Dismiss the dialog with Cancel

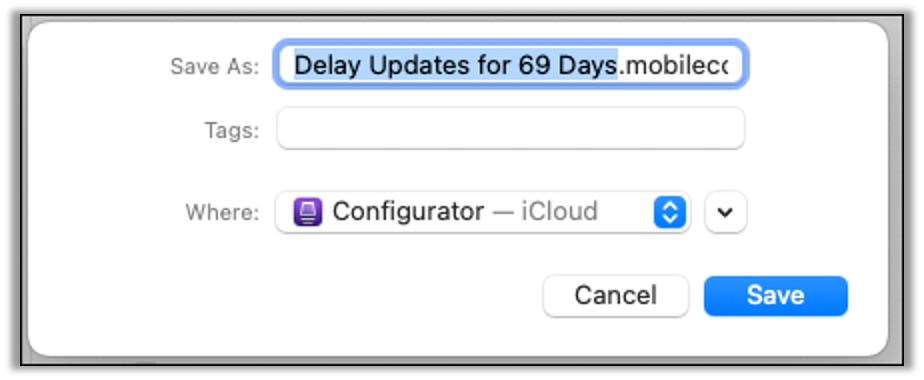pyautogui.click(x=616, y=296)
